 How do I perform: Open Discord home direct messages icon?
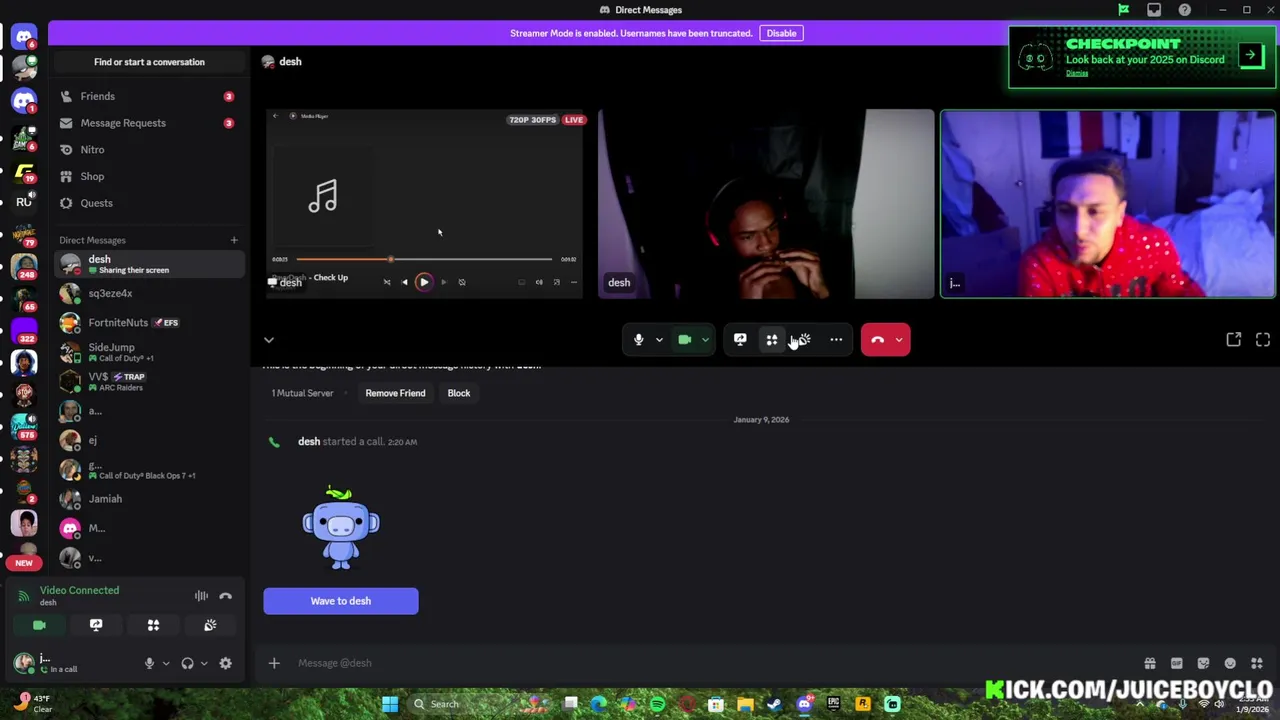pyautogui.click(x=24, y=37)
